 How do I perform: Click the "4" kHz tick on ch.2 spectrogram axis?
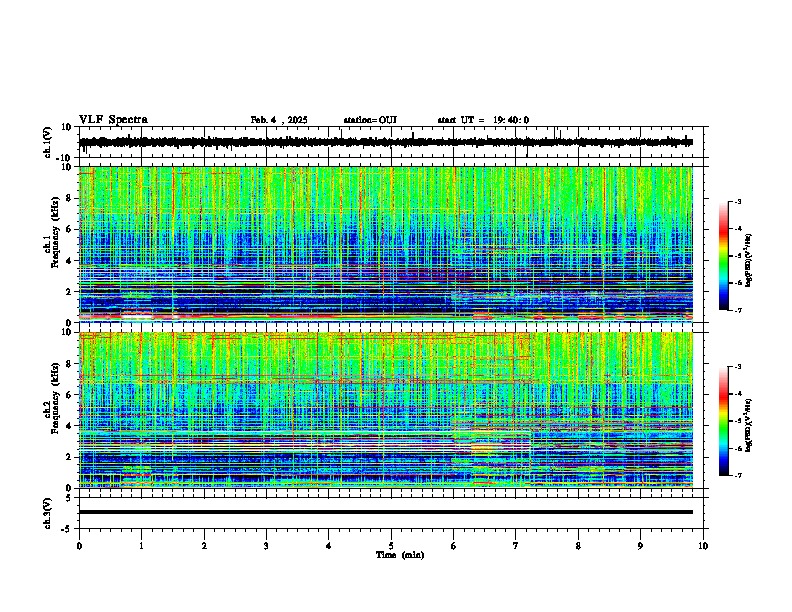[70, 426]
